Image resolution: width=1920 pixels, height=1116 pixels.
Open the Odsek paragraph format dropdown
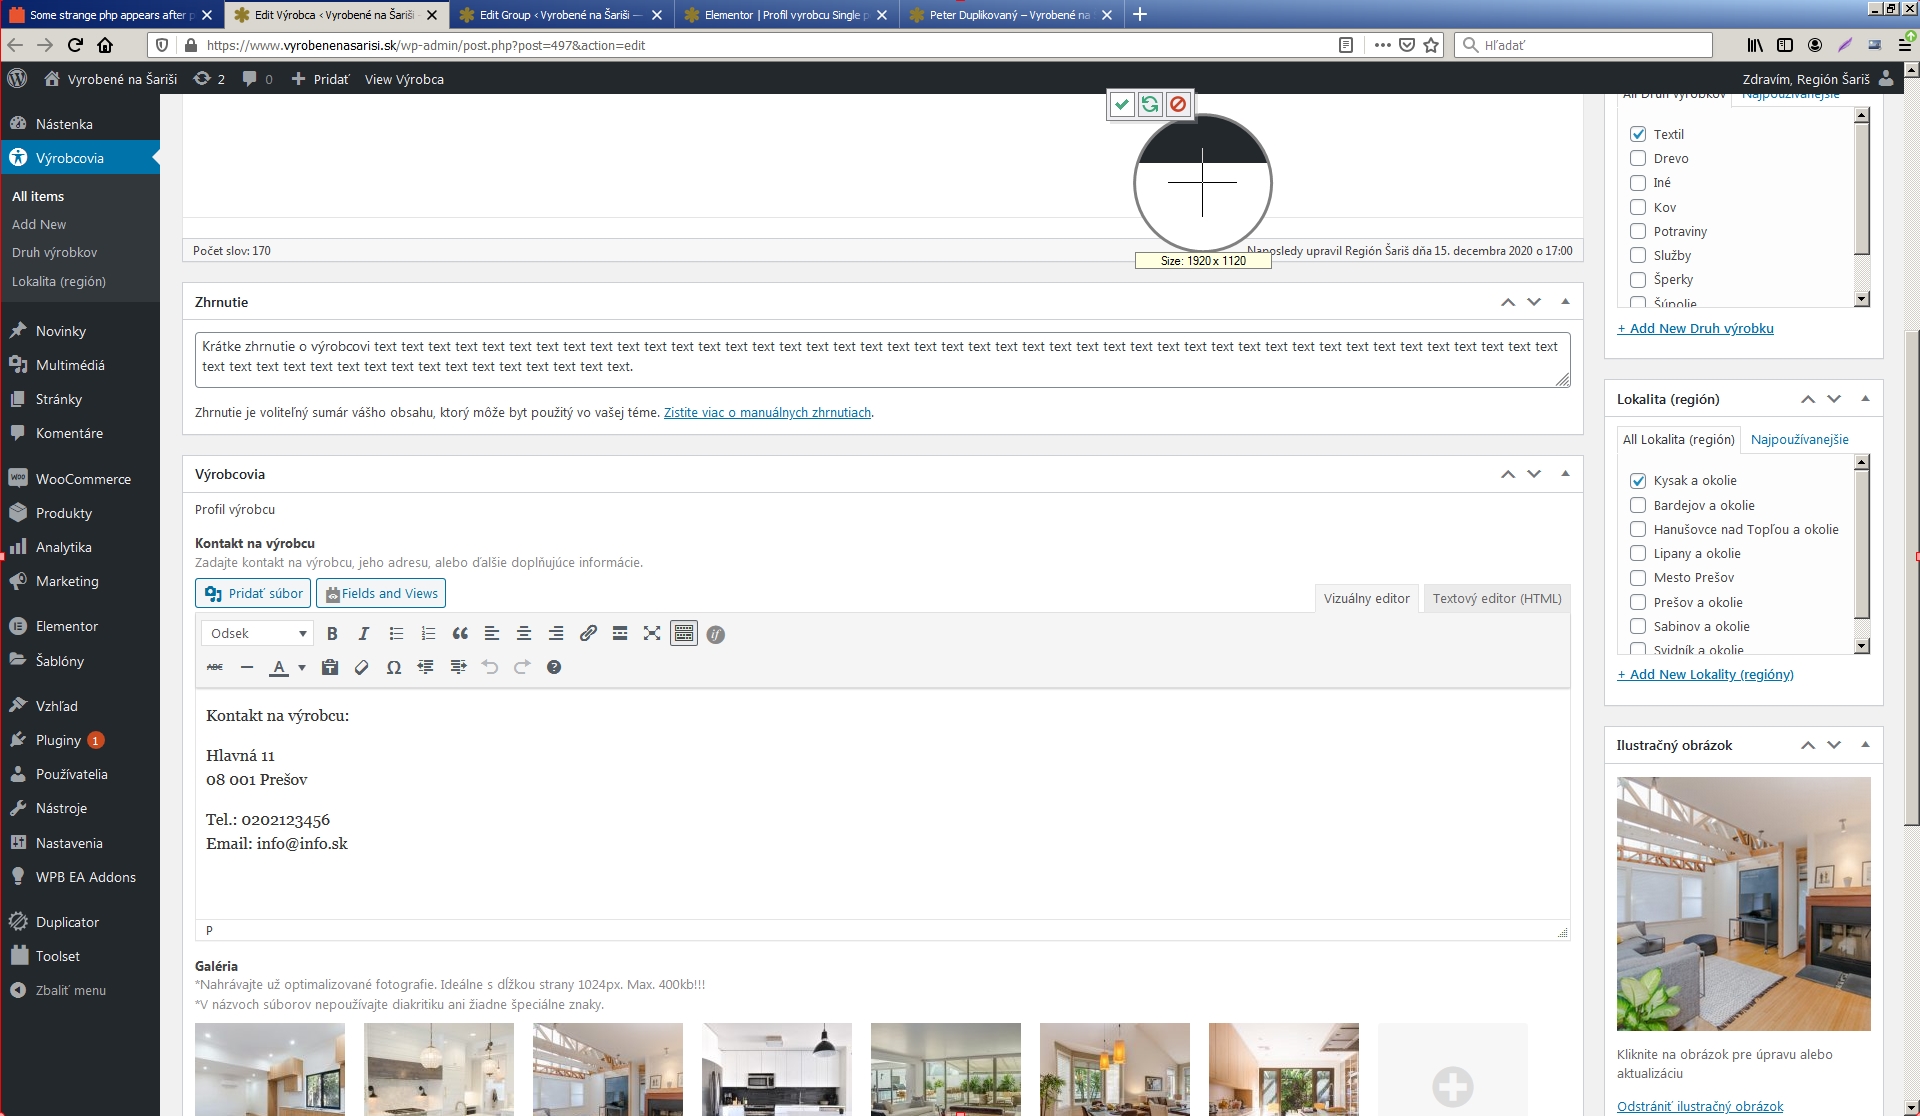point(257,633)
